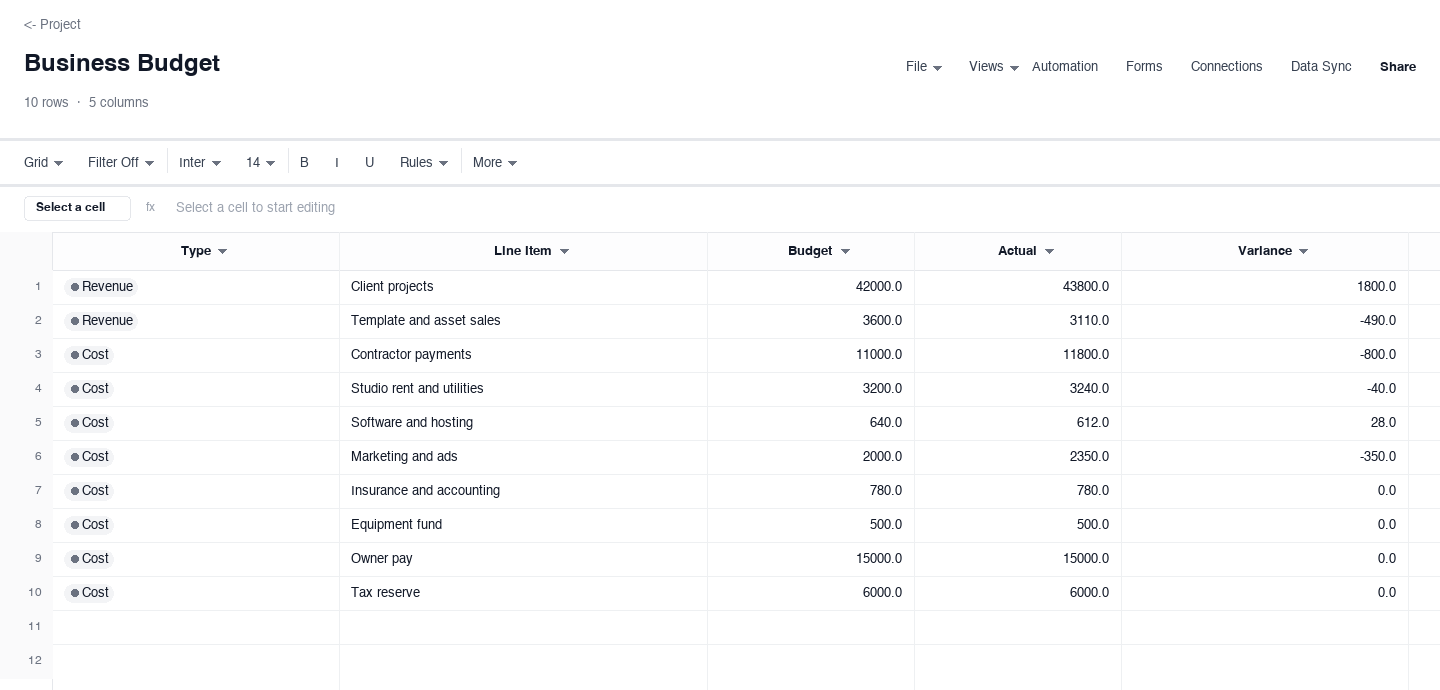Open the Automation menu item
The image size is (1440, 690).
click(x=1065, y=67)
